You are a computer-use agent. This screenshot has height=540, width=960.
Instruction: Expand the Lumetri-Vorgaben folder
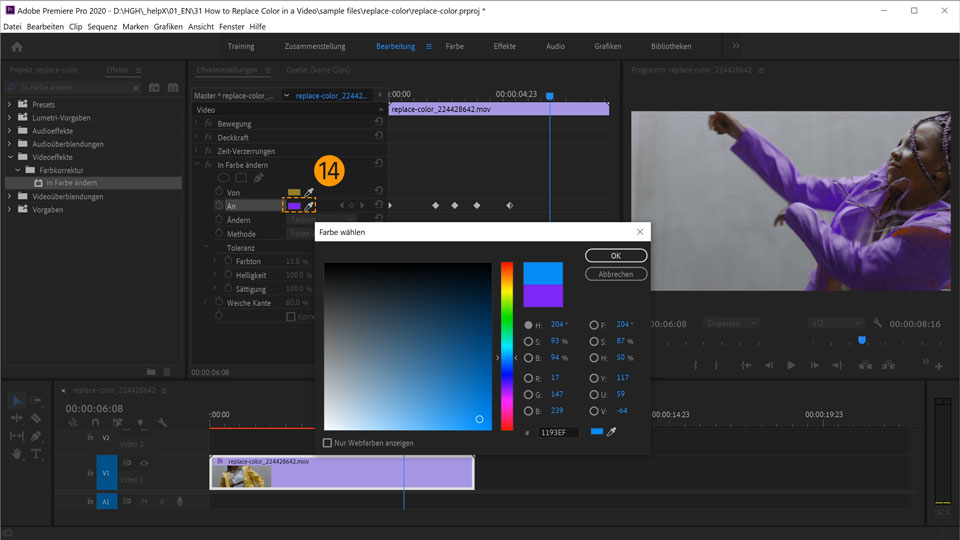pyautogui.click(x=9, y=118)
